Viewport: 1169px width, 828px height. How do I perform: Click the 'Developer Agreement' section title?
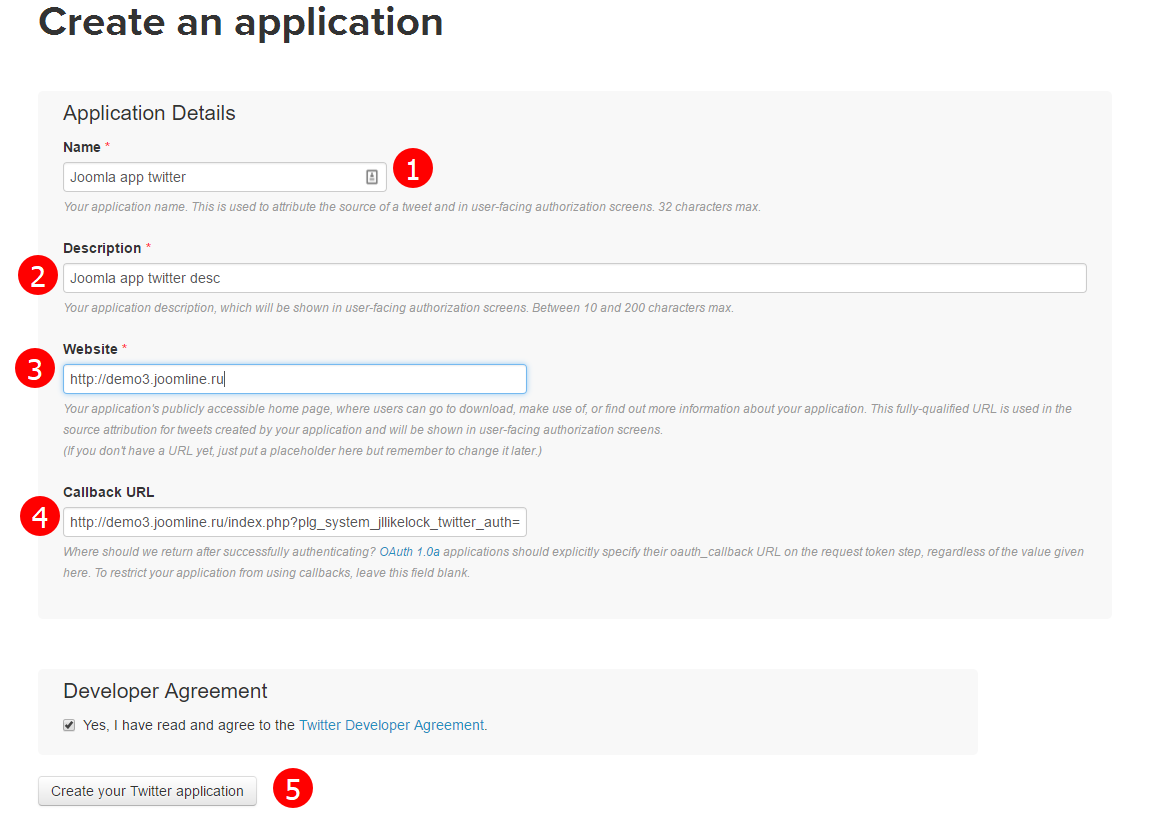(165, 691)
